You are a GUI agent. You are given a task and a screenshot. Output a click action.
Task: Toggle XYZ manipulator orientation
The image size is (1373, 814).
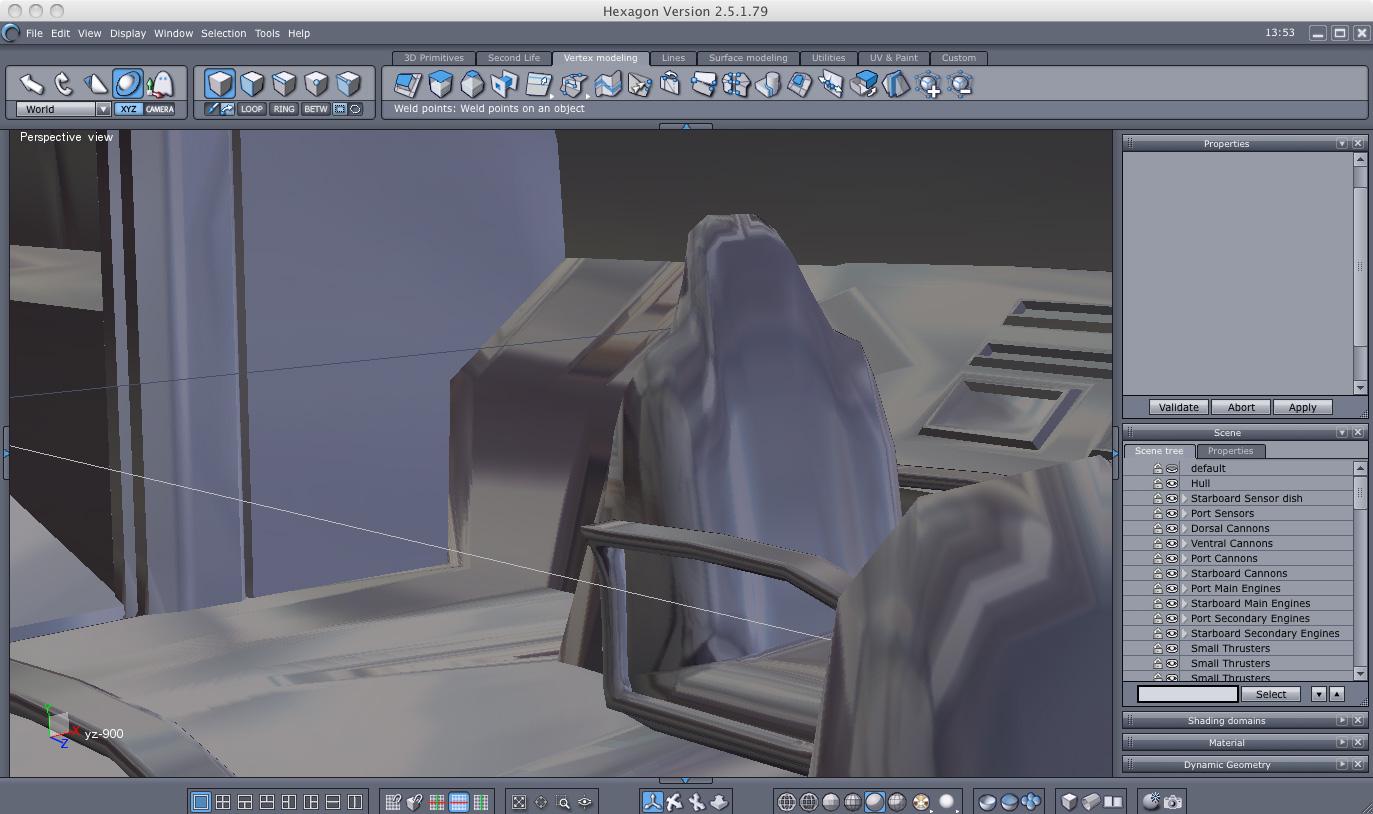[128, 109]
